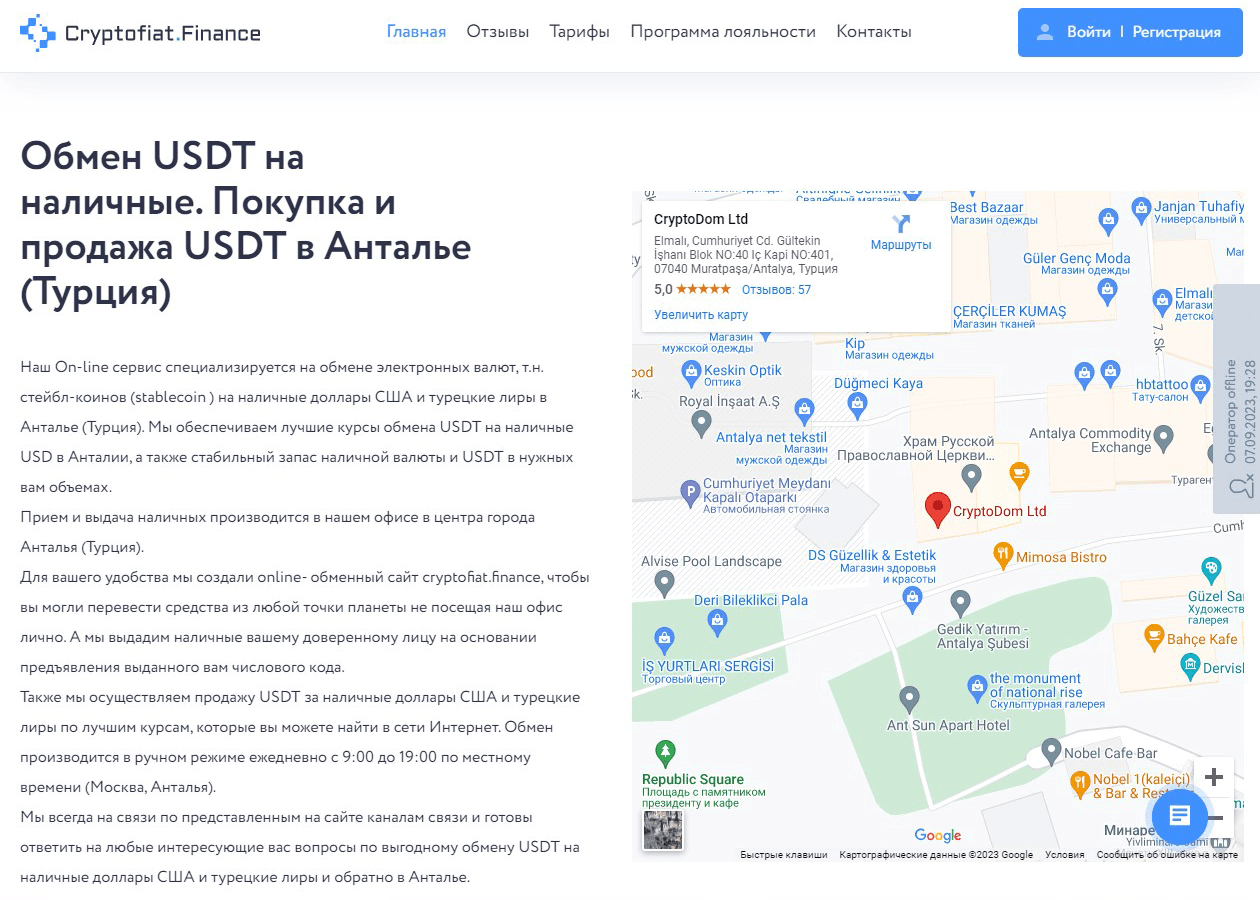The height and width of the screenshot is (900, 1260).
Task: Open the Оператор offline side panel
Action: (1237, 400)
